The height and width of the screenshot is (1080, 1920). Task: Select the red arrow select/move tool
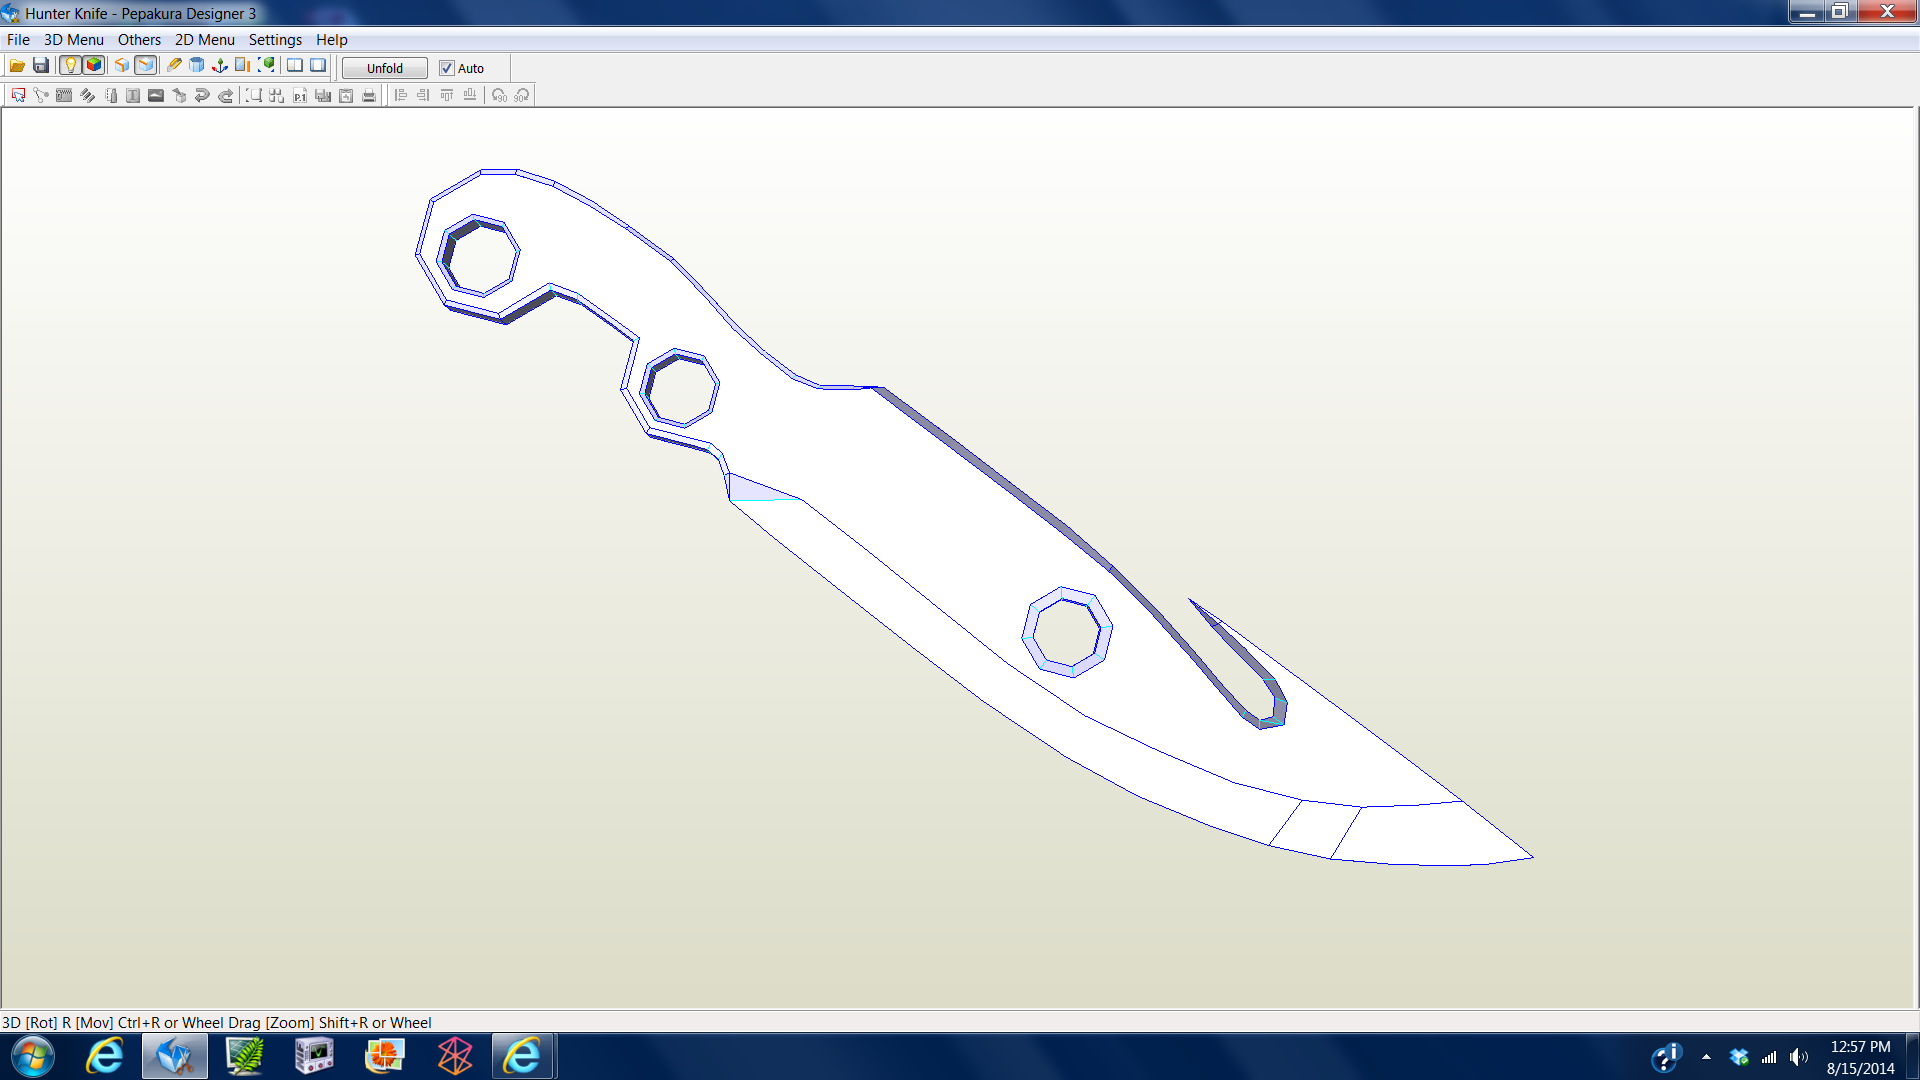(x=18, y=95)
